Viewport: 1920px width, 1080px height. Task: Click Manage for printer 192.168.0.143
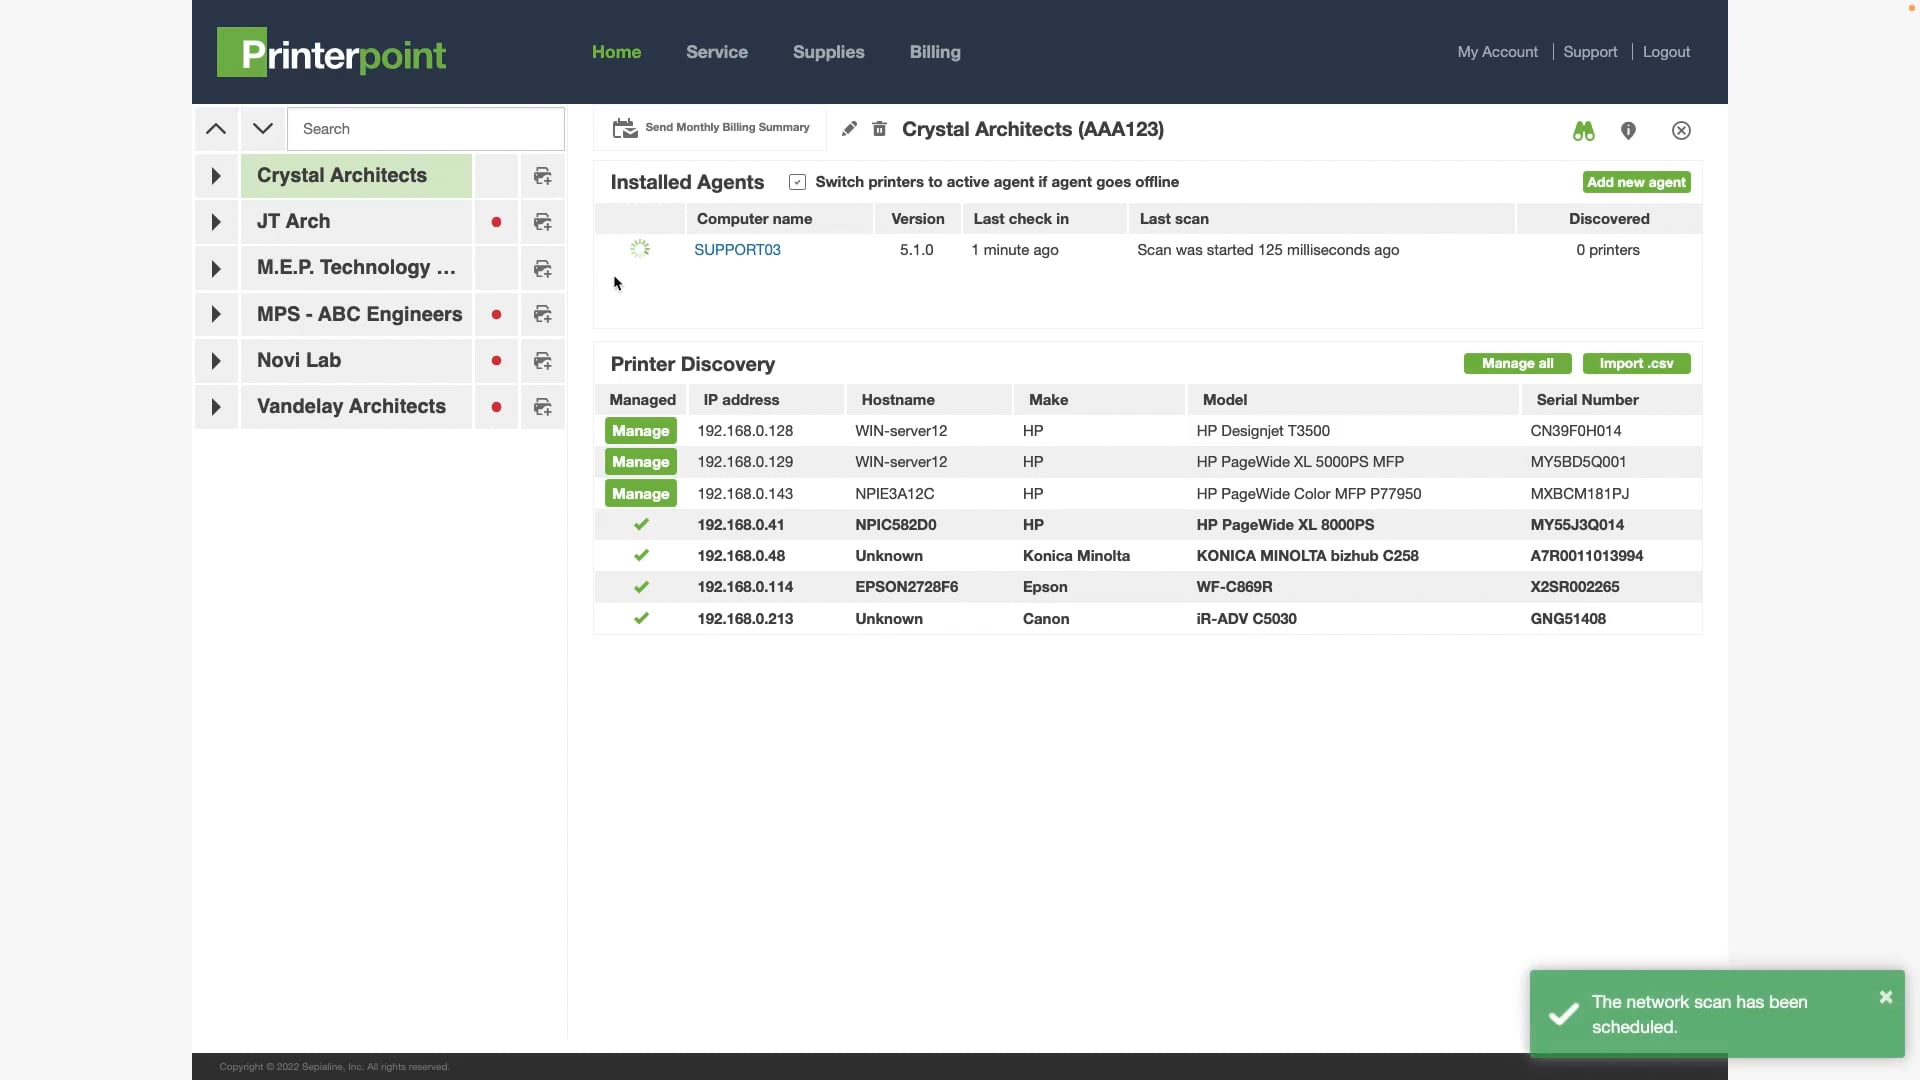[x=641, y=493]
